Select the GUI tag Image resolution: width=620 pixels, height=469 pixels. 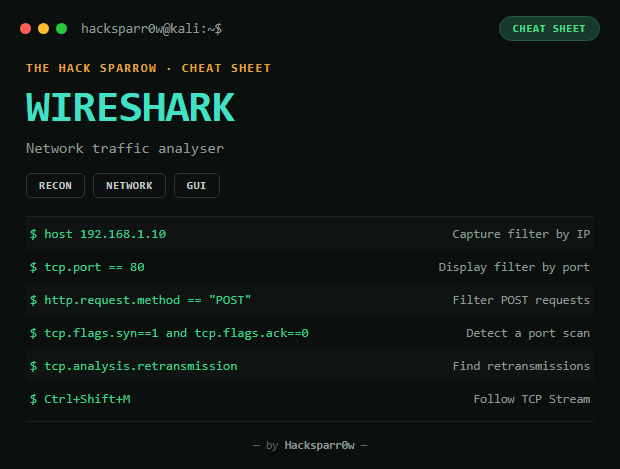[197, 185]
